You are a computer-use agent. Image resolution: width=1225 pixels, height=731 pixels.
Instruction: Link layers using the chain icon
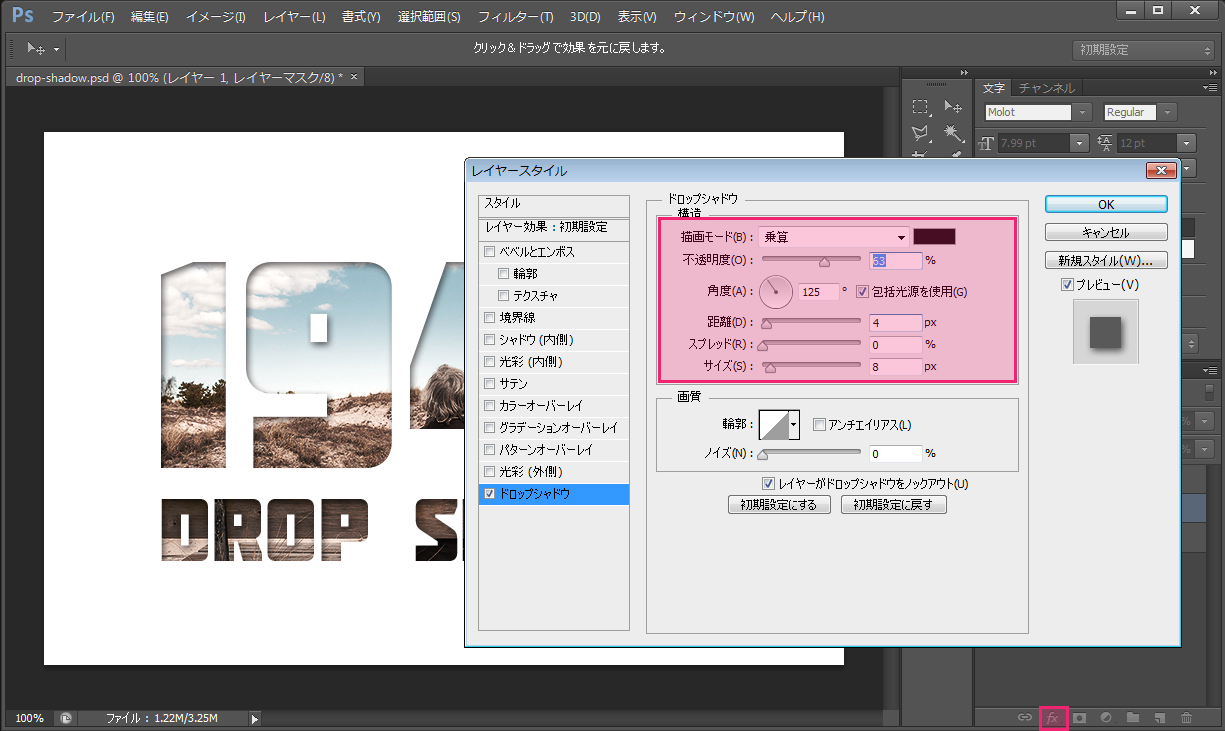click(1024, 717)
